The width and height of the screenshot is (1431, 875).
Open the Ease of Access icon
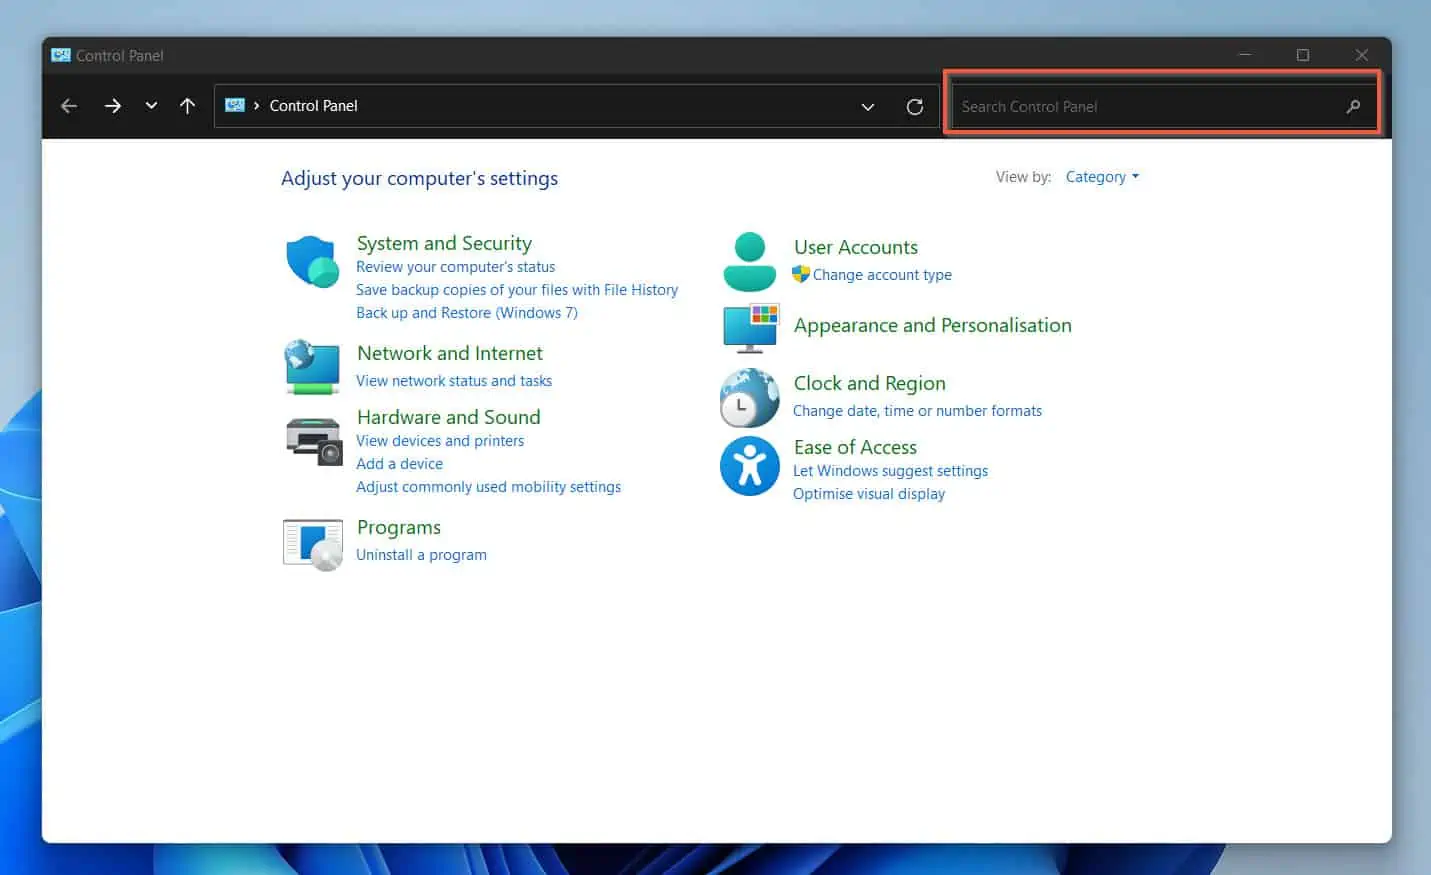(x=749, y=466)
